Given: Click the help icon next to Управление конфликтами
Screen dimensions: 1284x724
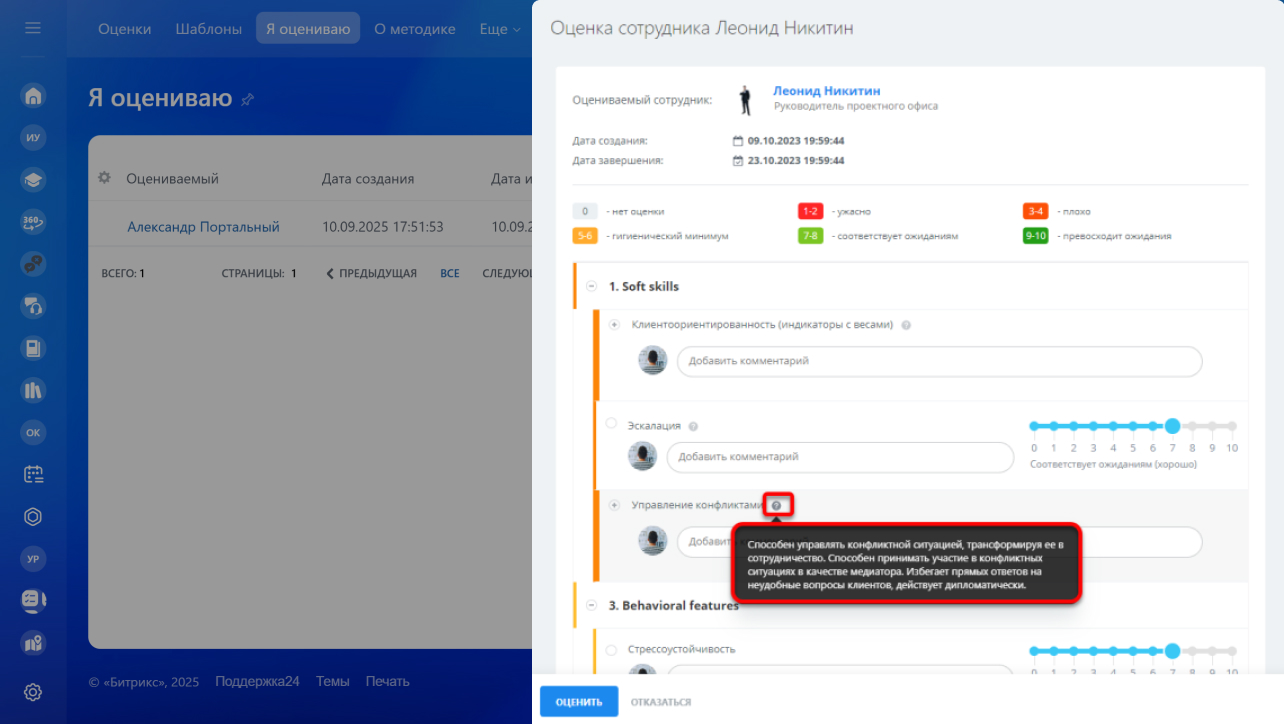Looking at the screenshot, I should (x=777, y=506).
